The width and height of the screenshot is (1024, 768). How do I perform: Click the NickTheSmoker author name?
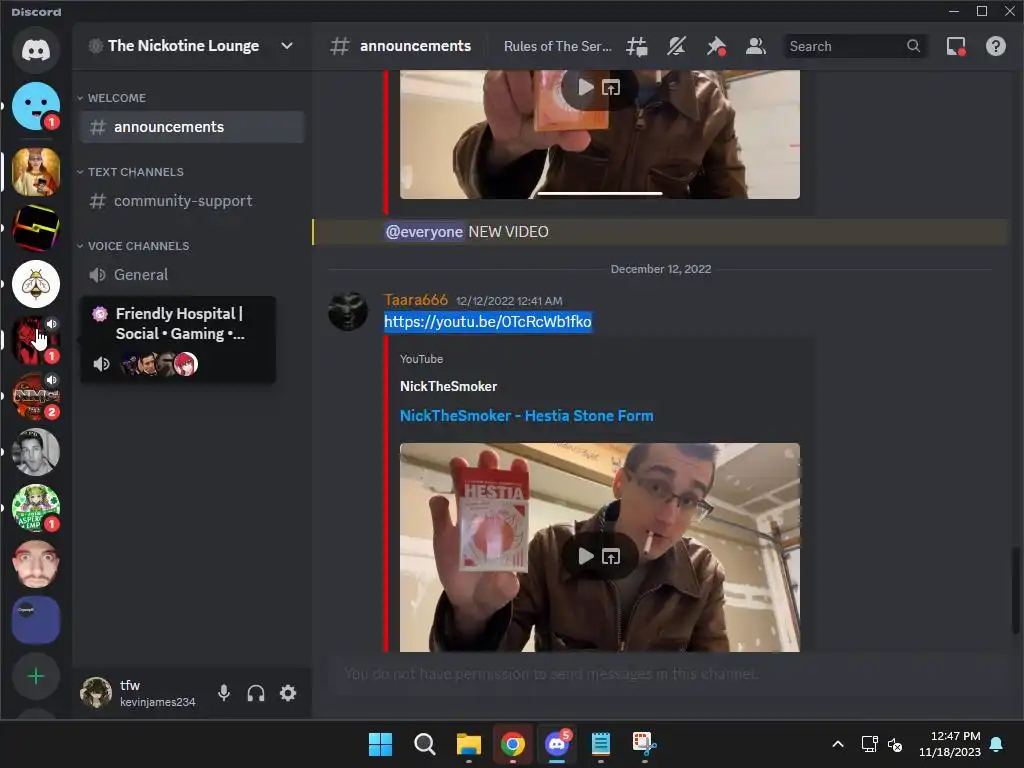pos(449,387)
